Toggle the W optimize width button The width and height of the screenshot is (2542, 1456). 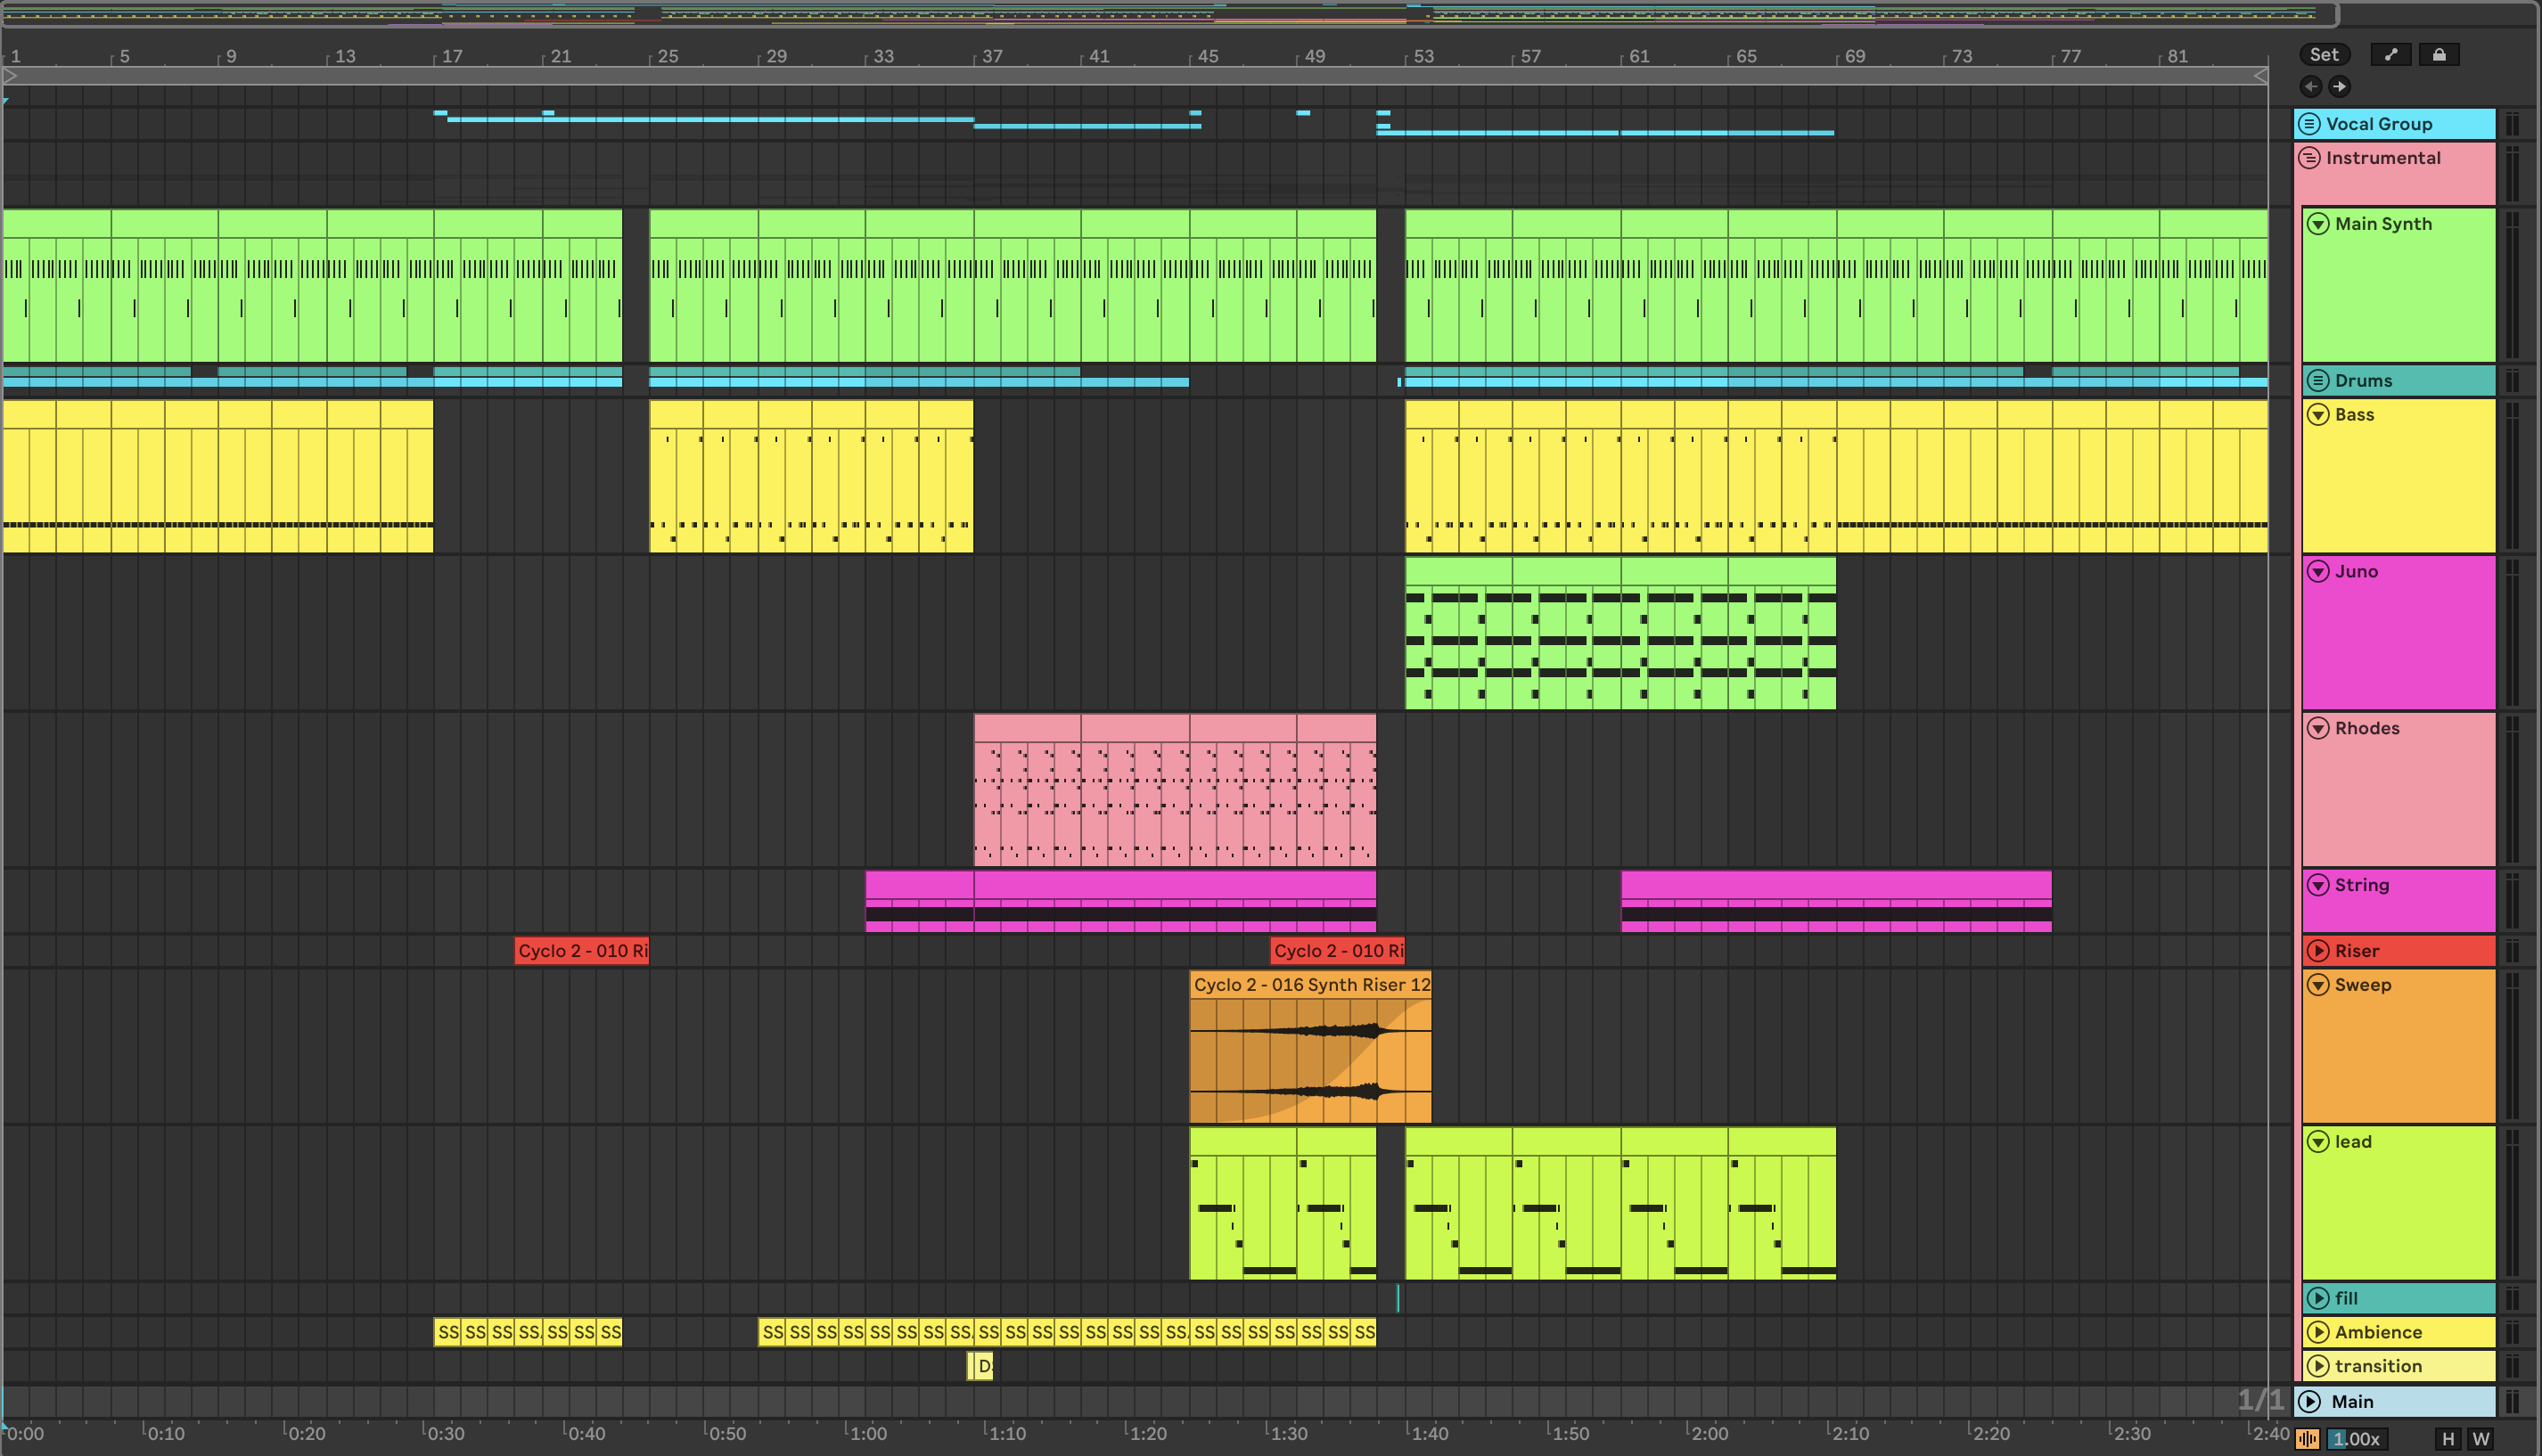pos(2481,1439)
